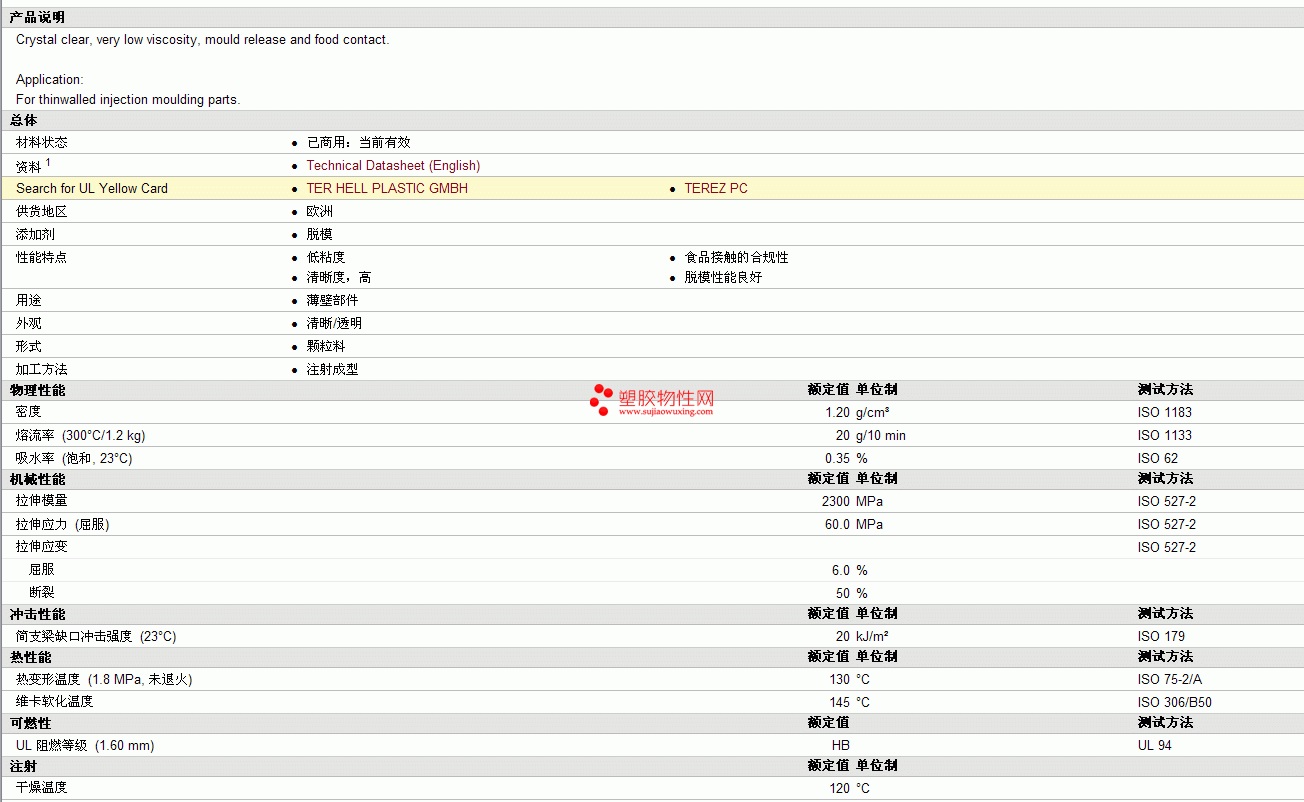Click the UL 94 test method

(1154, 745)
